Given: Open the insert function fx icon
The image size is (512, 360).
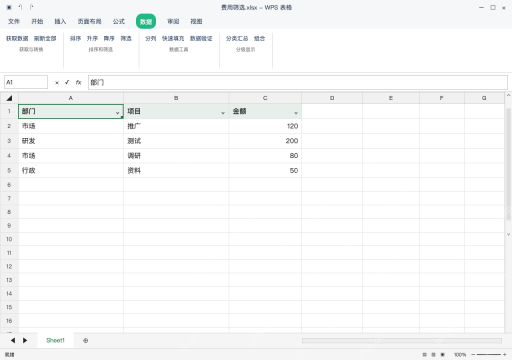Looking at the screenshot, I should pyautogui.click(x=78, y=82).
